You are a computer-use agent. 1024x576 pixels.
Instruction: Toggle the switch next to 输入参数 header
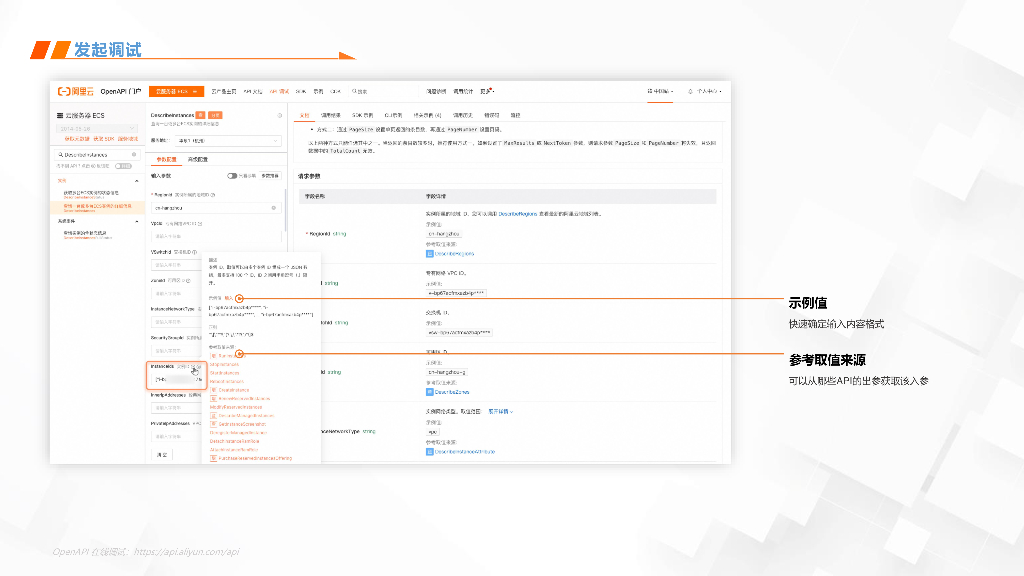coord(232,175)
